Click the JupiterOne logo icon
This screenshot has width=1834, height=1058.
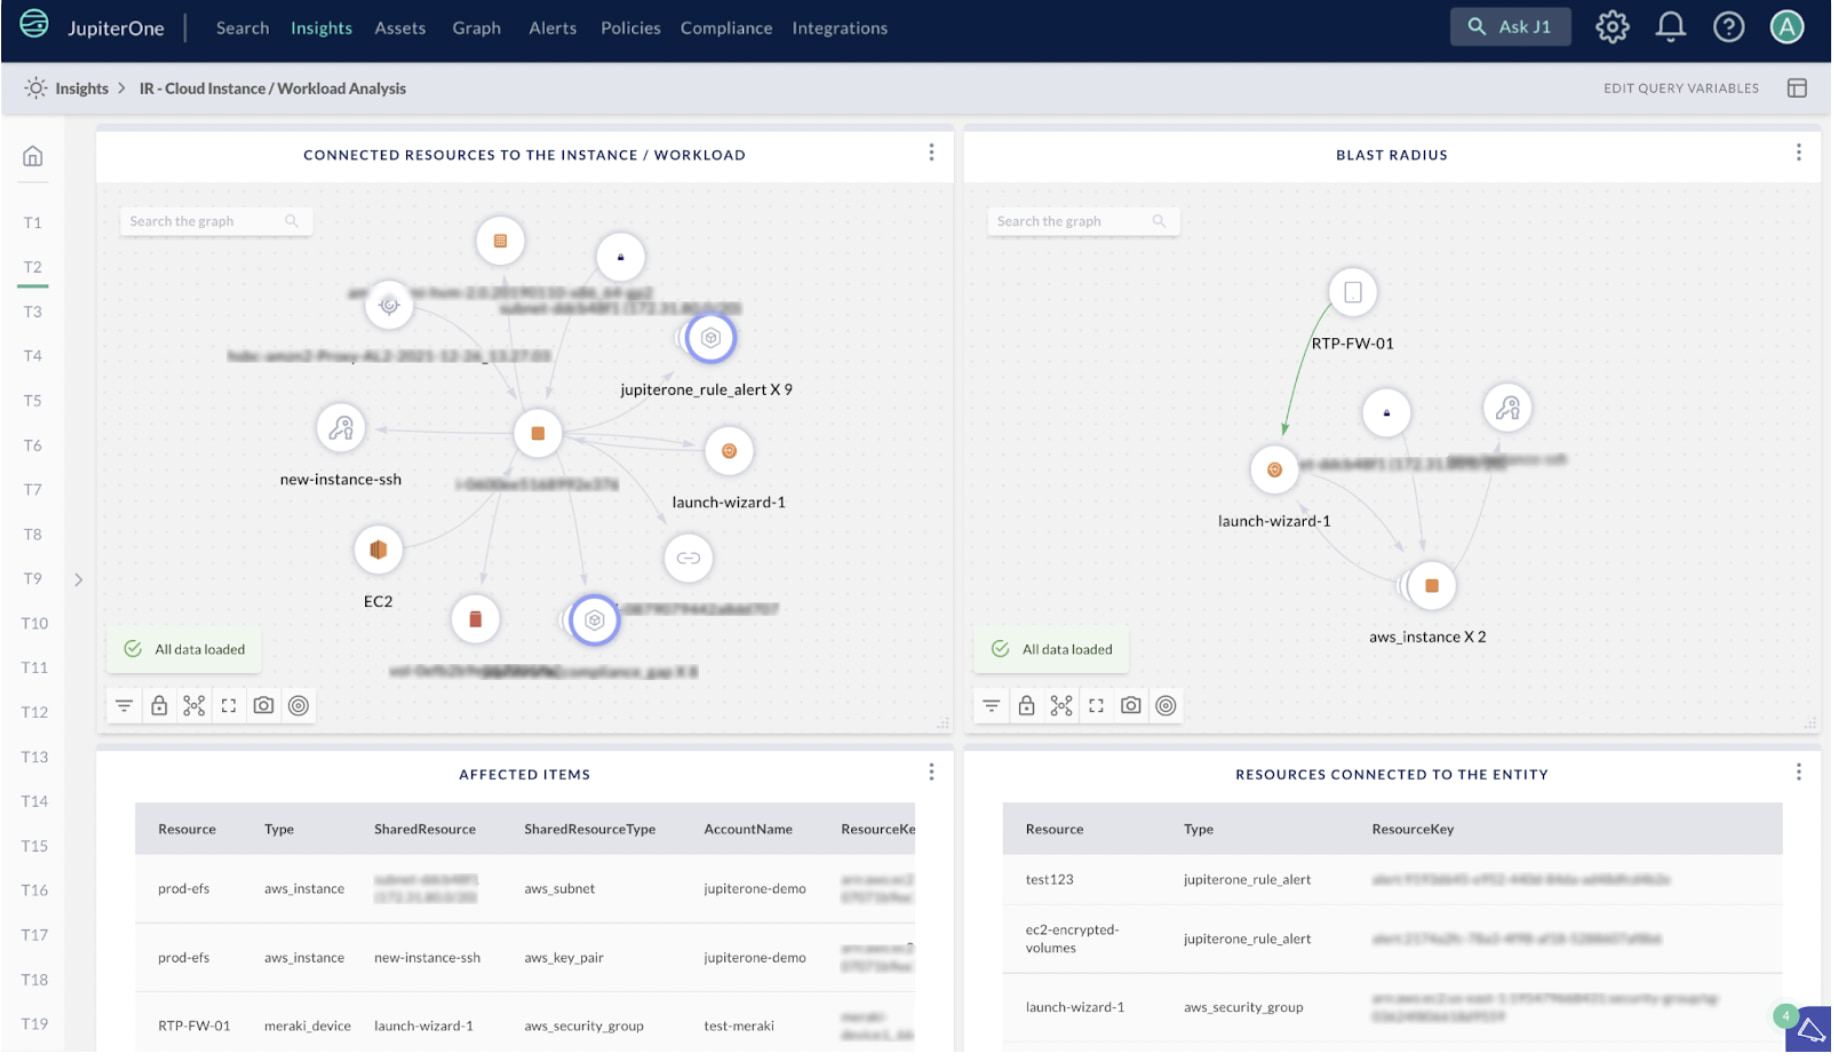click(x=34, y=25)
